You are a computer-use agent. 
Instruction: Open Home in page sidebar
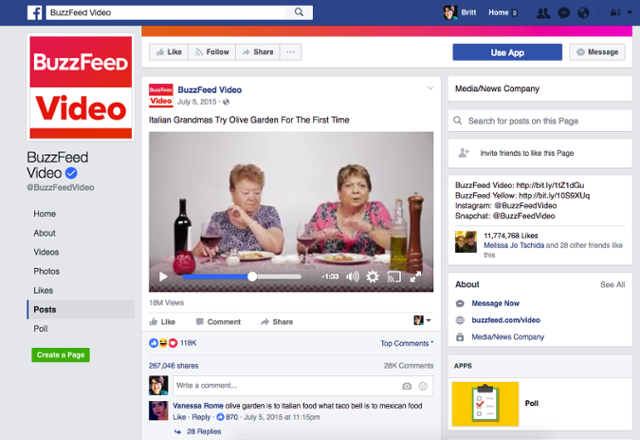point(44,214)
